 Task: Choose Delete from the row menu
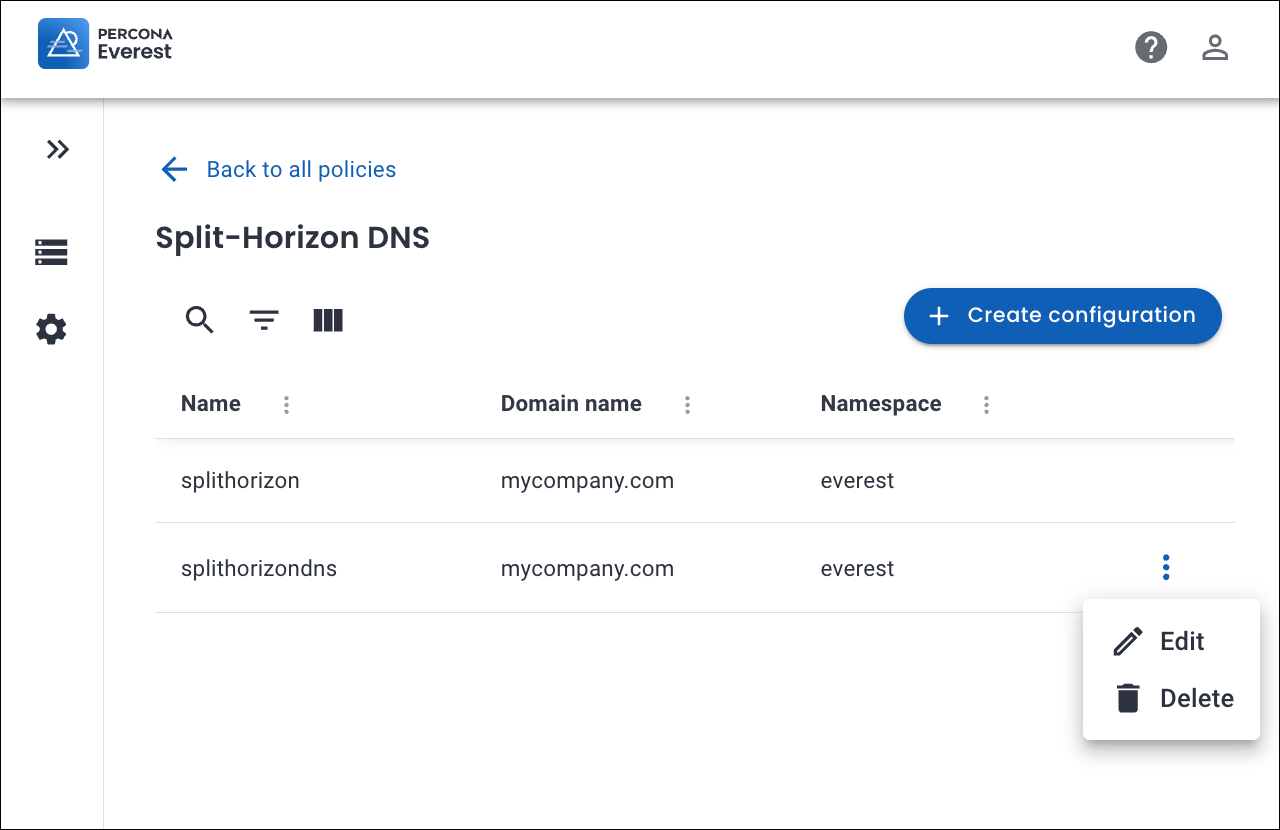(x=1195, y=699)
